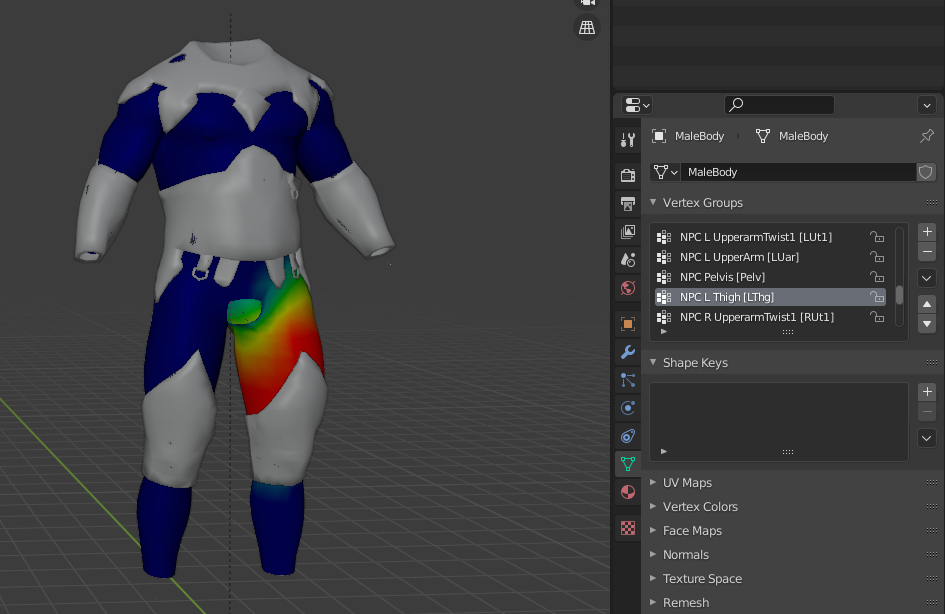
Task: Click the MaleBody mesh name field
Action: tap(798, 172)
